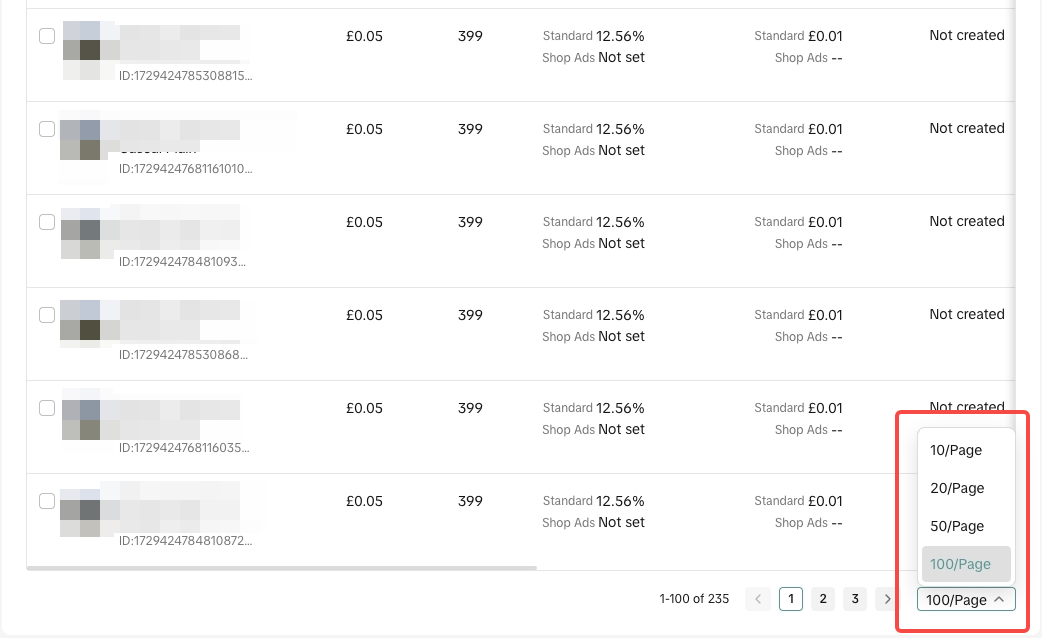Tick checkbox for product ID 17294247681161010
Screen dimensions: 1042x638
point(47,129)
